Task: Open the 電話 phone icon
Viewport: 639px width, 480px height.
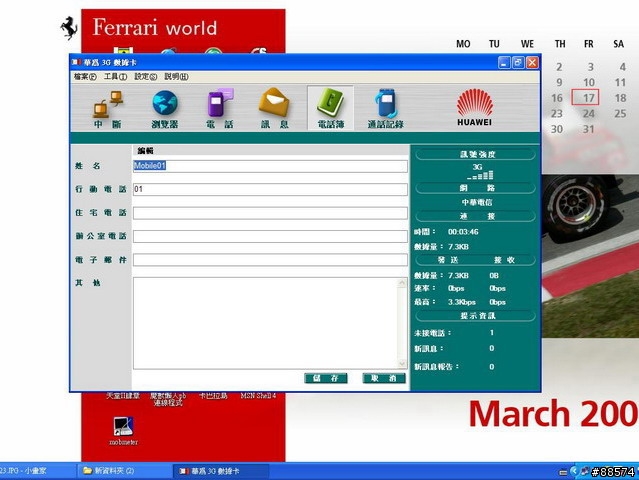Action: [x=220, y=108]
